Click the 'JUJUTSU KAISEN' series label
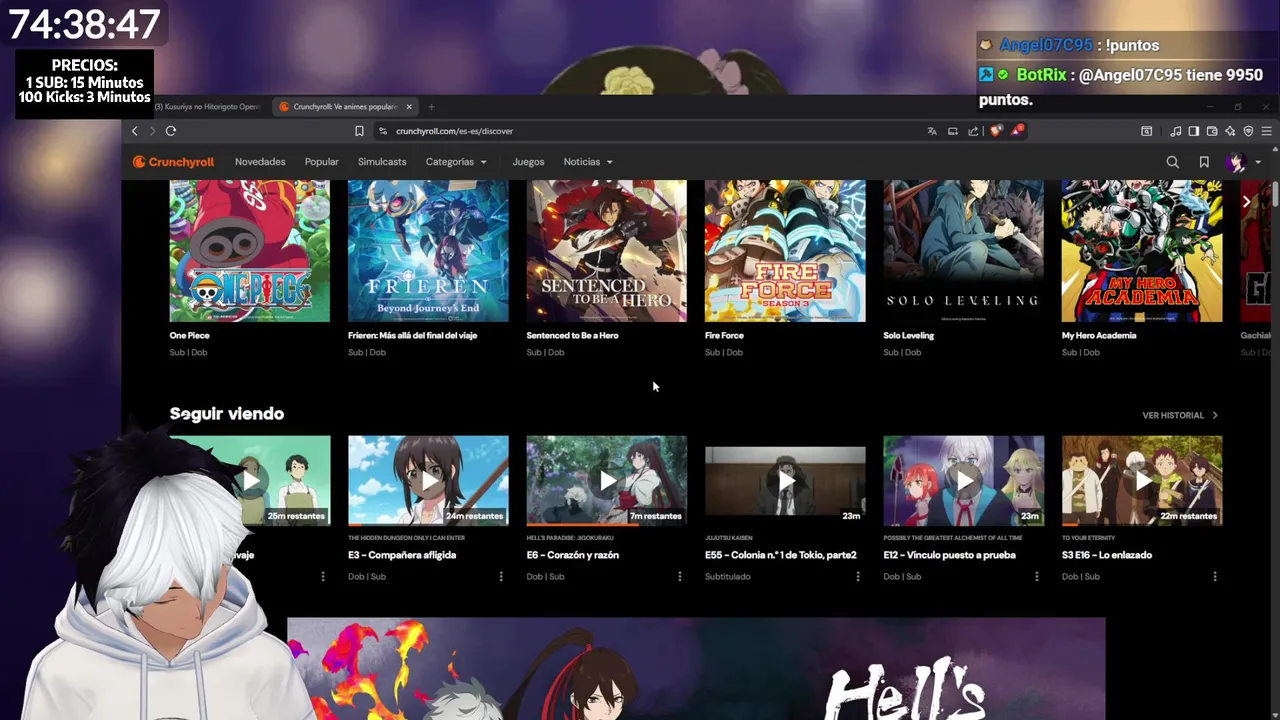Screen dimensions: 1280x720 (x=728, y=538)
